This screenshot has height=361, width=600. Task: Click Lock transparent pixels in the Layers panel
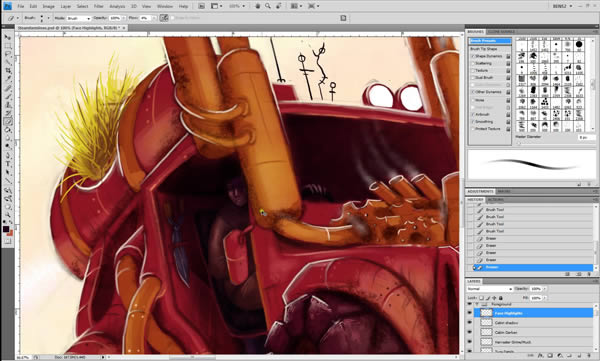481,298
